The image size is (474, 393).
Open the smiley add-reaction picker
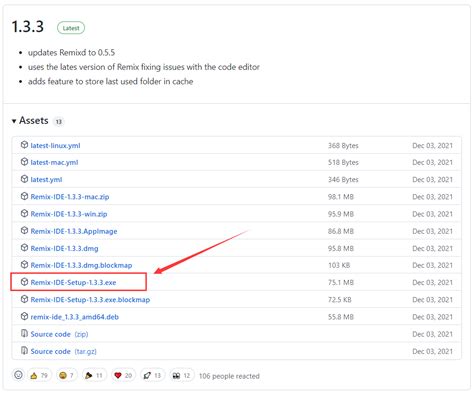point(18,375)
